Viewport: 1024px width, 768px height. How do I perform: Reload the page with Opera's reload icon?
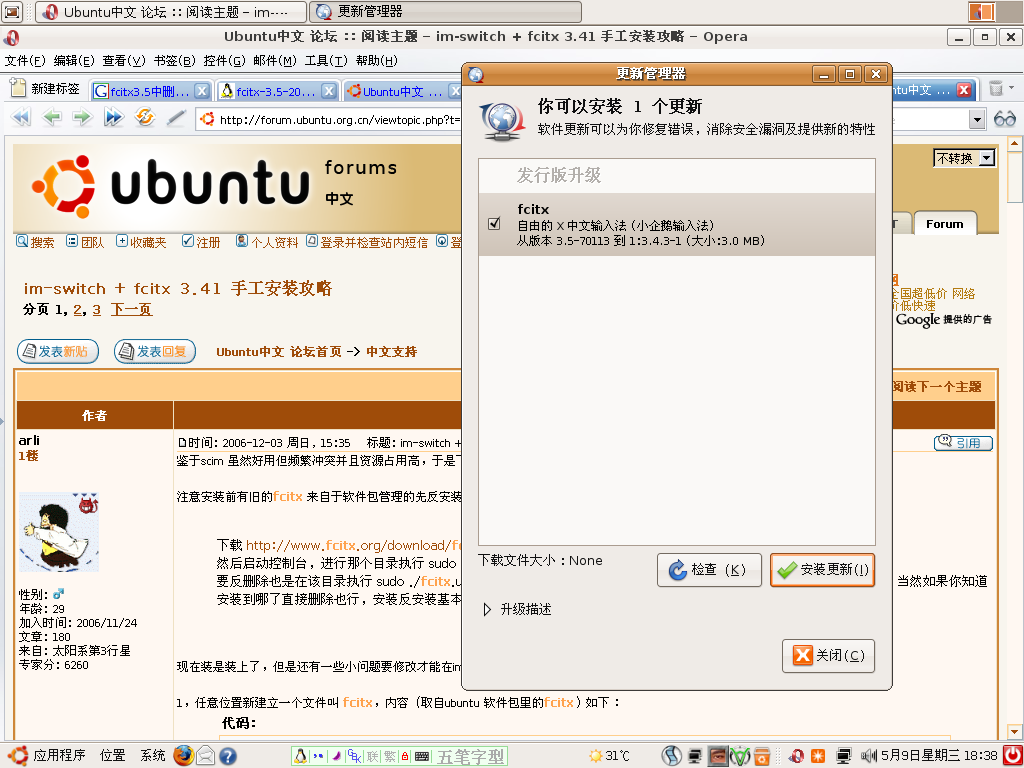point(144,118)
